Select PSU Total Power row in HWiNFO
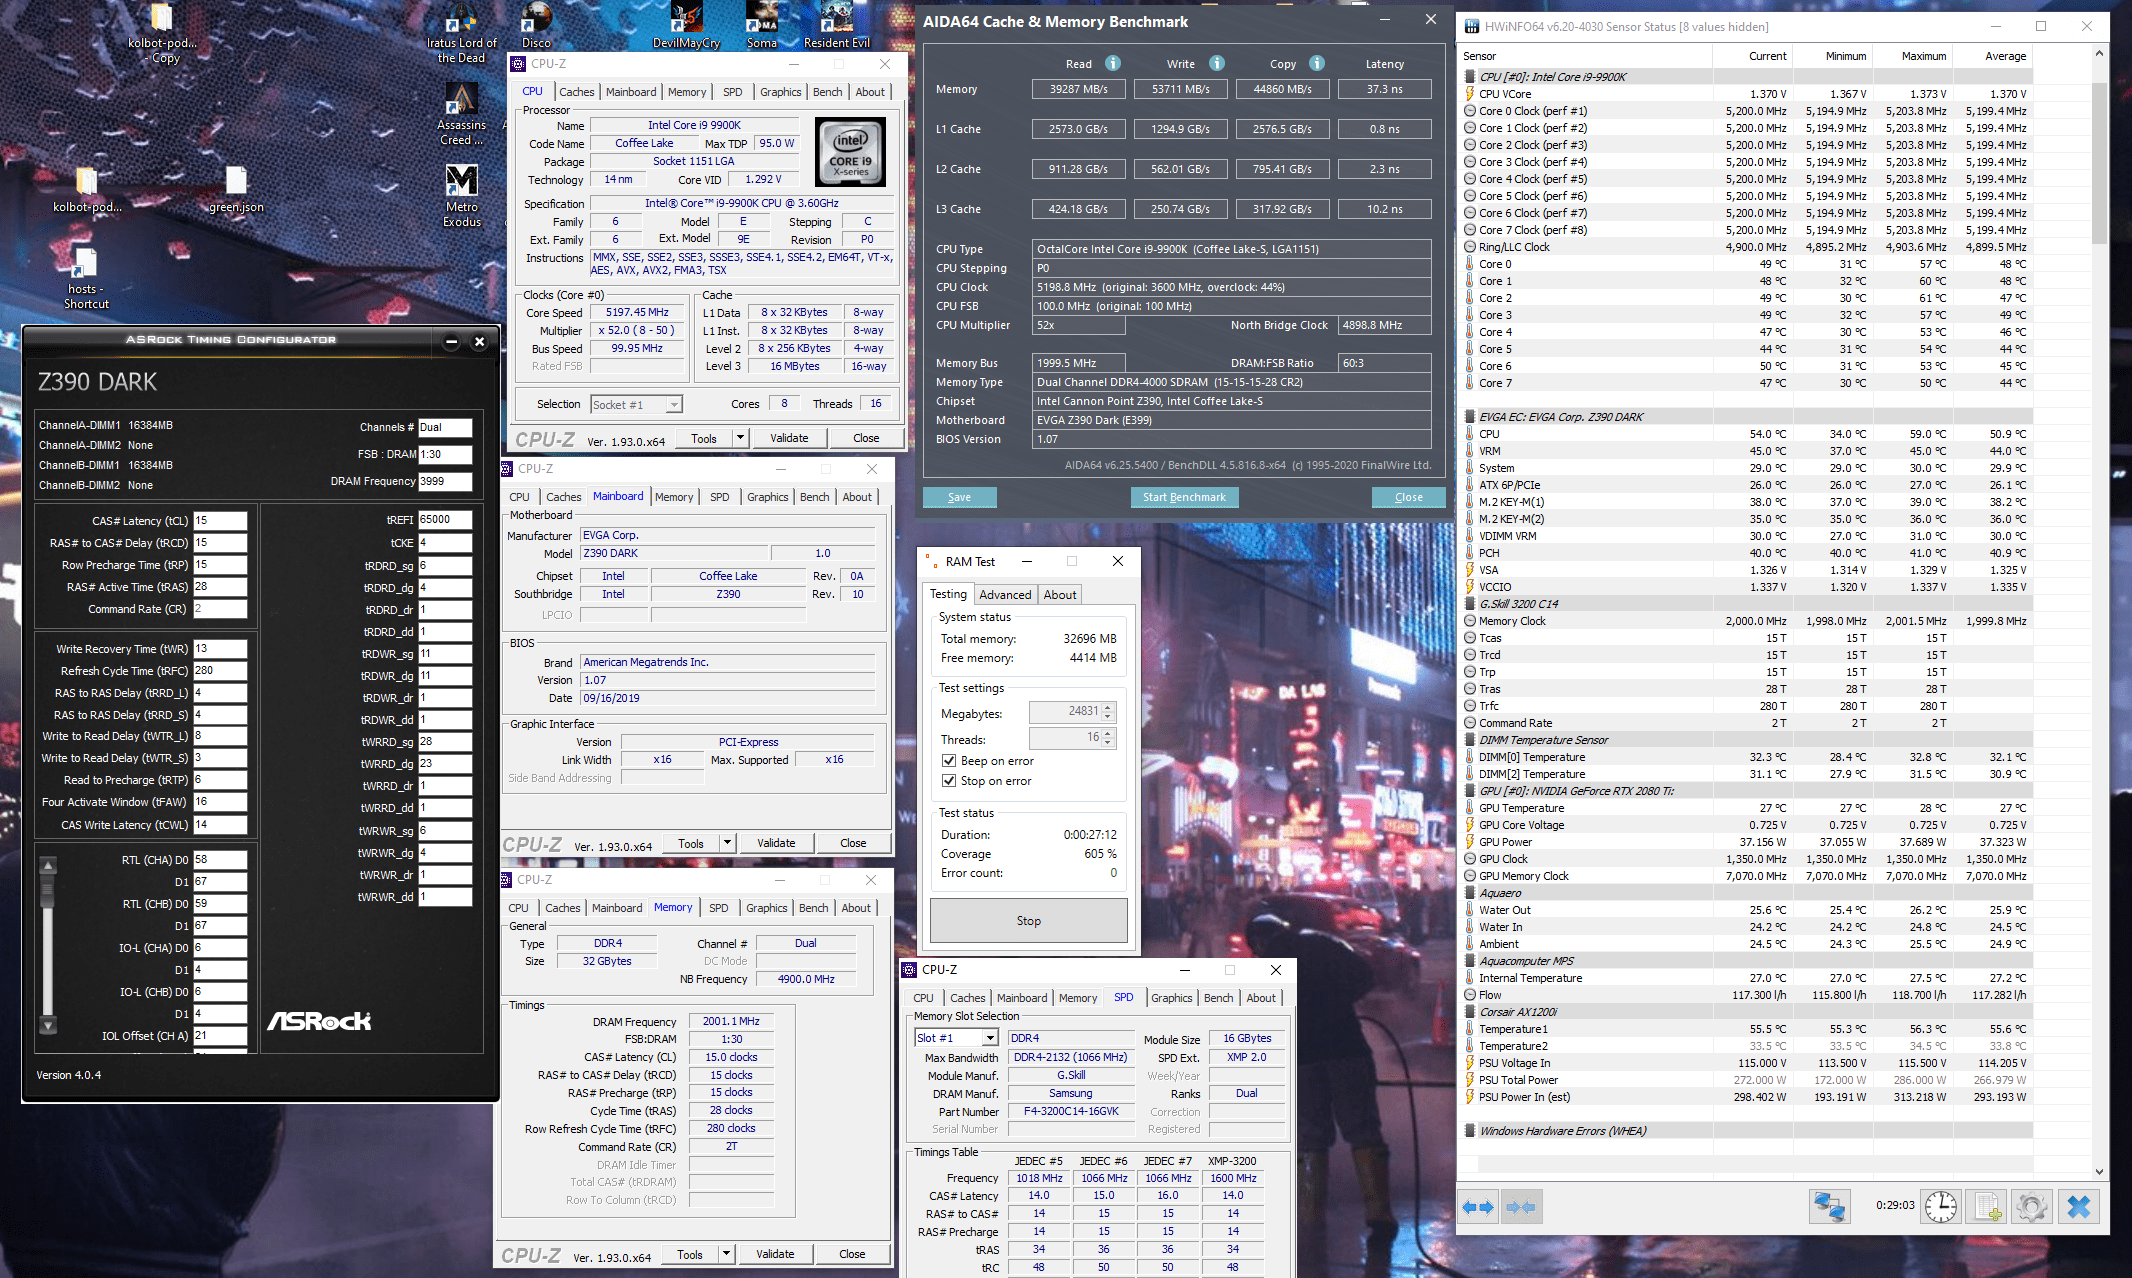The width and height of the screenshot is (2132, 1278). tap(1748, 1080)
